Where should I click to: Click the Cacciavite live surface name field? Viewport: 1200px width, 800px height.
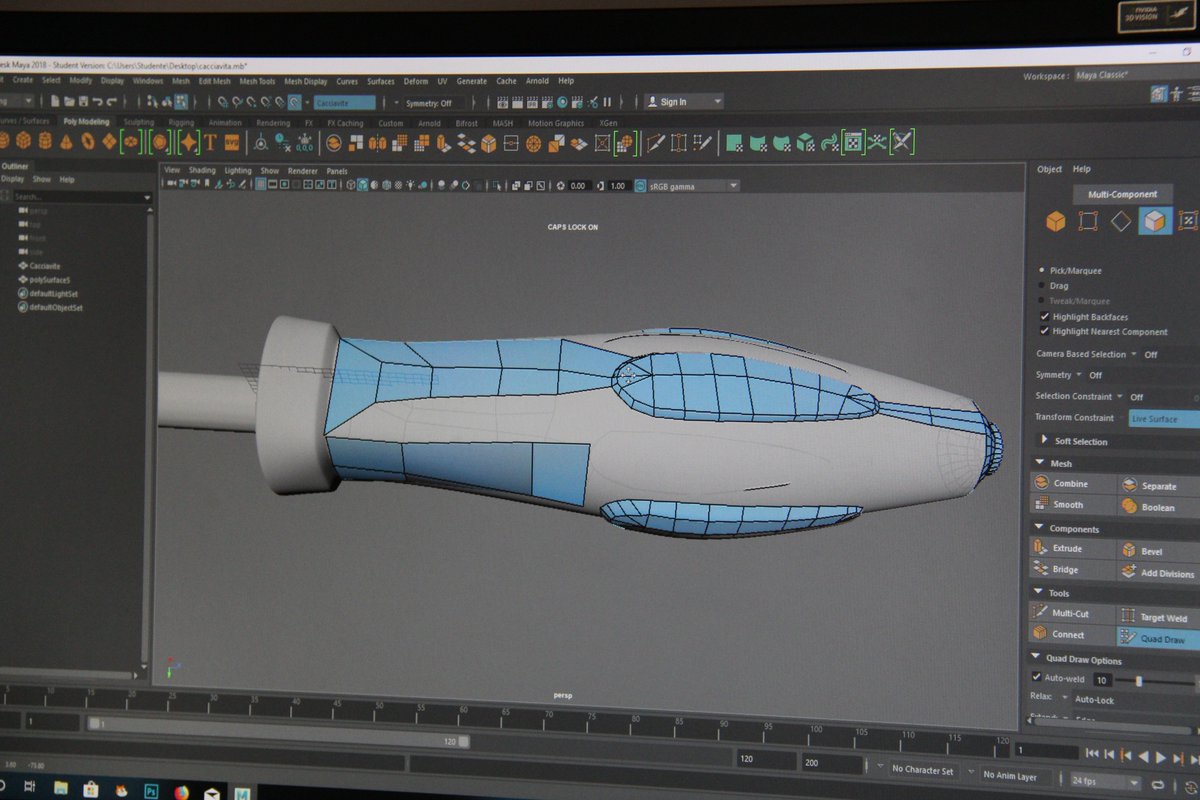click(x=344, y=102)
